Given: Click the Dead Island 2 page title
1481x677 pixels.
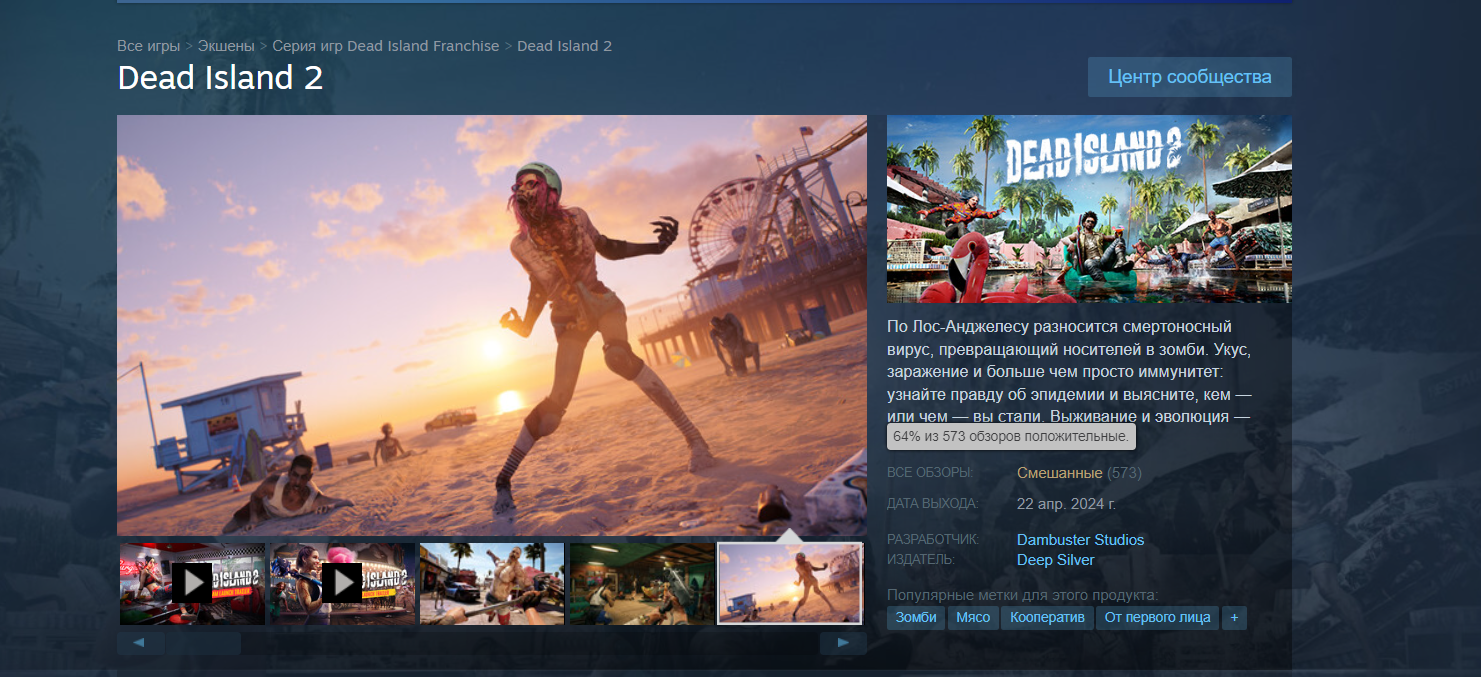Looking at the screenshot, I should coord(220,78).
